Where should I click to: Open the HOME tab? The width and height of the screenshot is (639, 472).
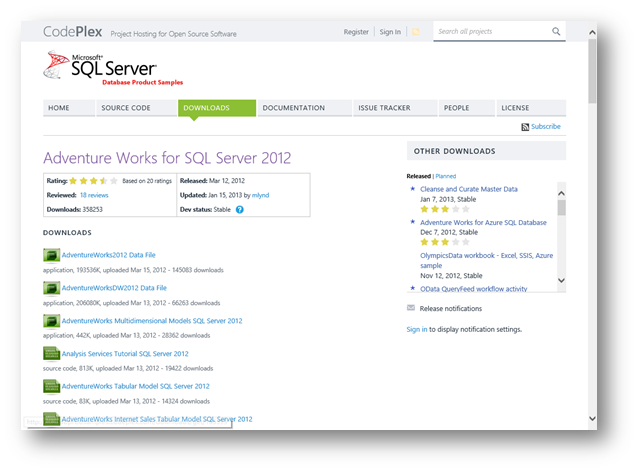point(69,108)
